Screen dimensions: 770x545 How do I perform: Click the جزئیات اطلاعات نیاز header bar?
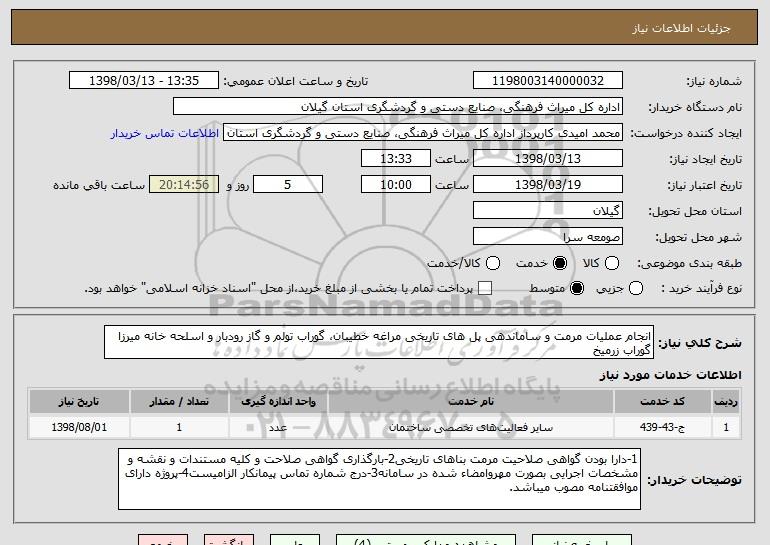[x=385, y=27]
